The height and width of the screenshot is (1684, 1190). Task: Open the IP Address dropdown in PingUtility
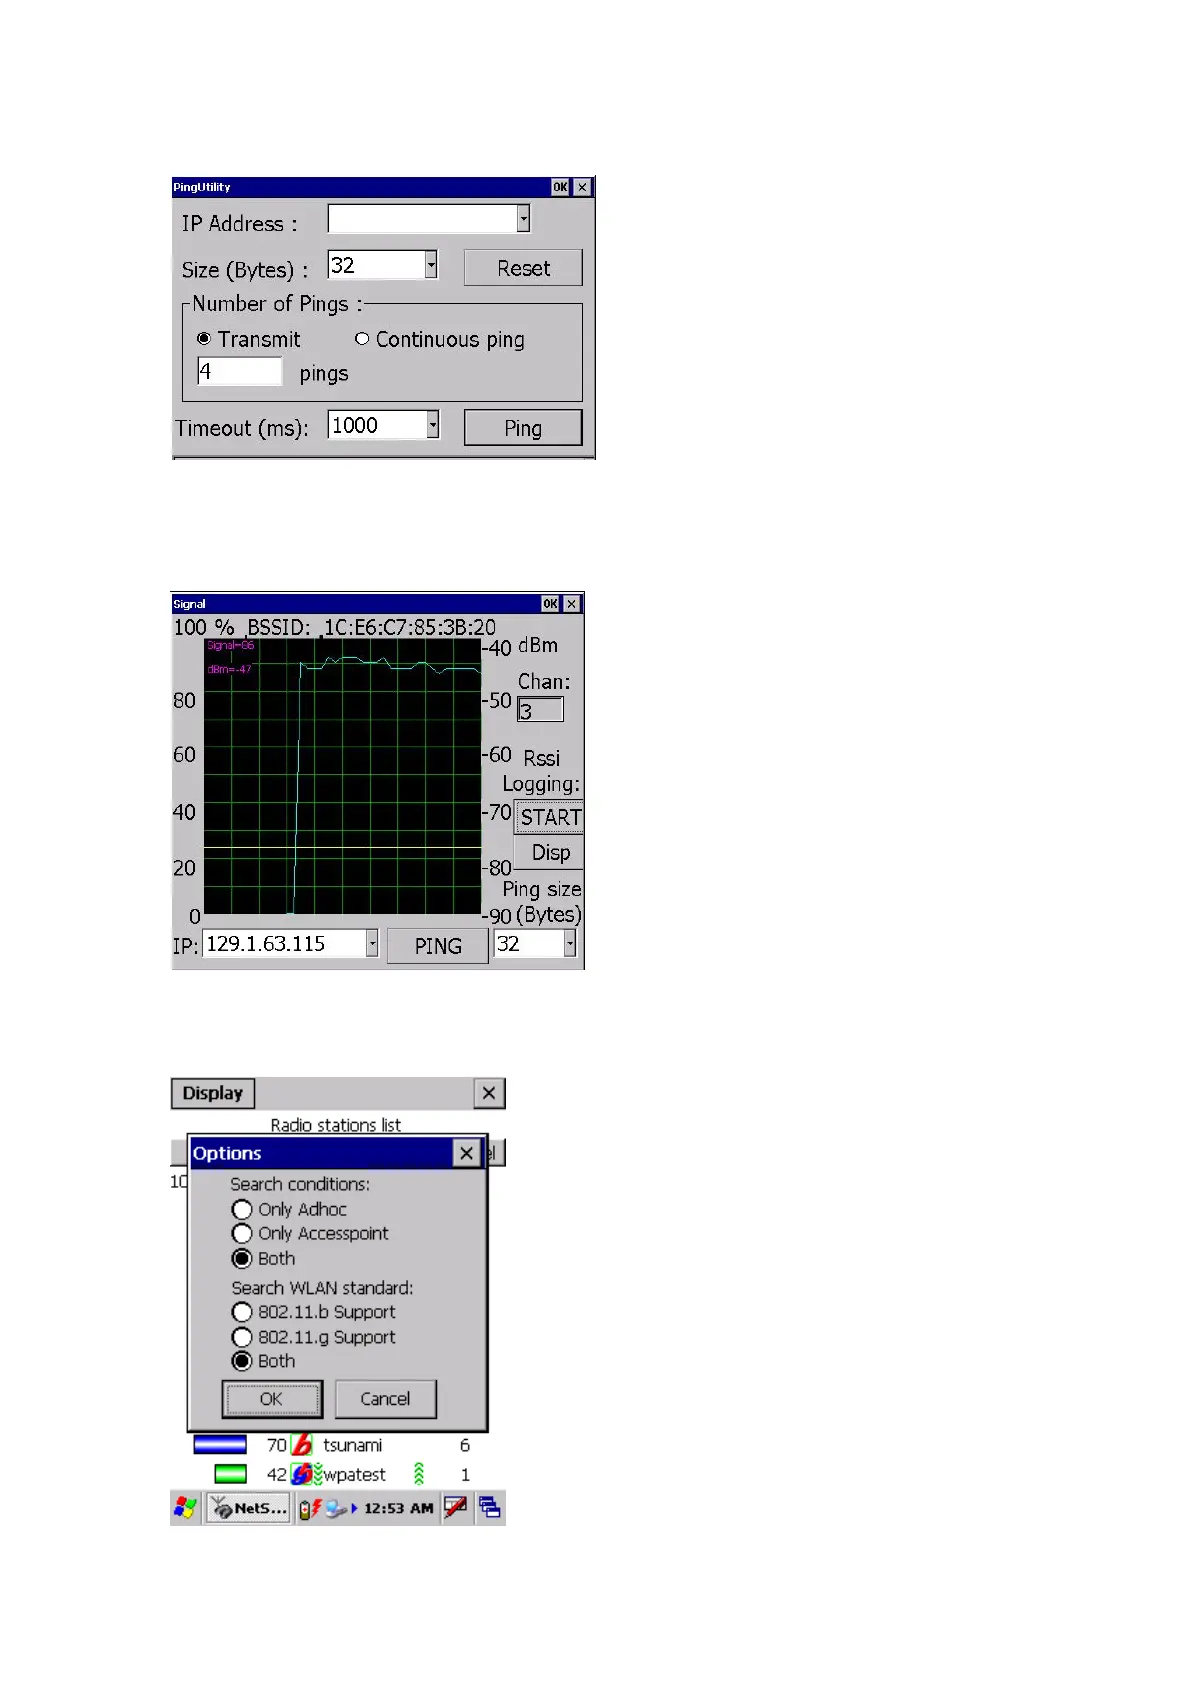click(523, 218)
